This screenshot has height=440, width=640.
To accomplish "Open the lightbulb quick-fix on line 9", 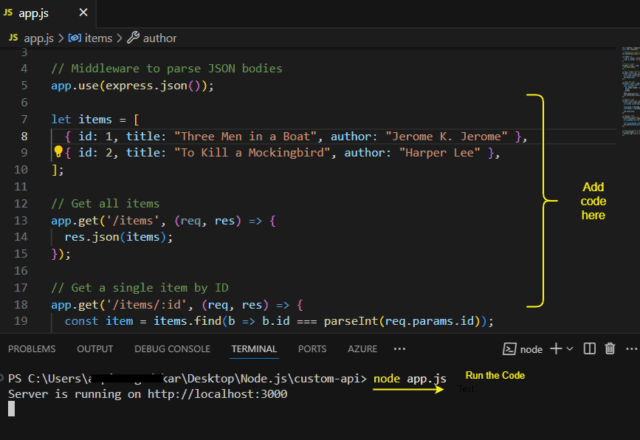I will (x=58, y=152).
